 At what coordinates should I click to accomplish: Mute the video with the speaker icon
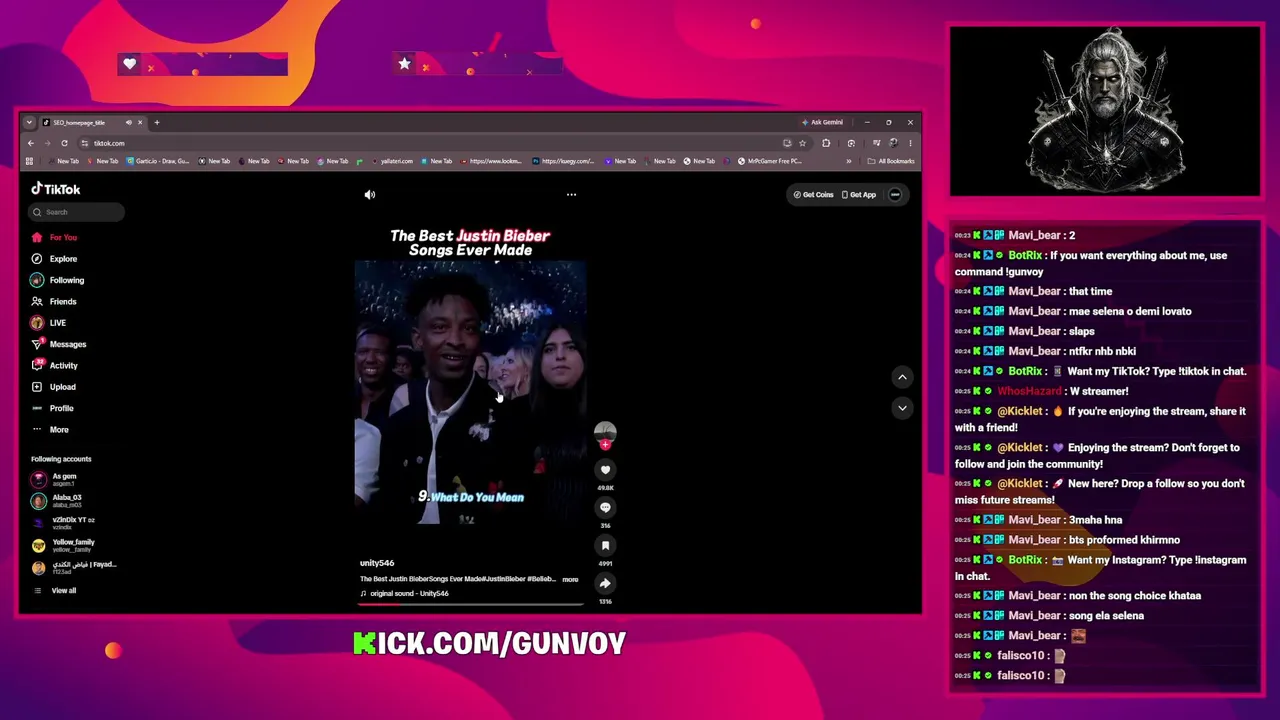coord(370,195)
